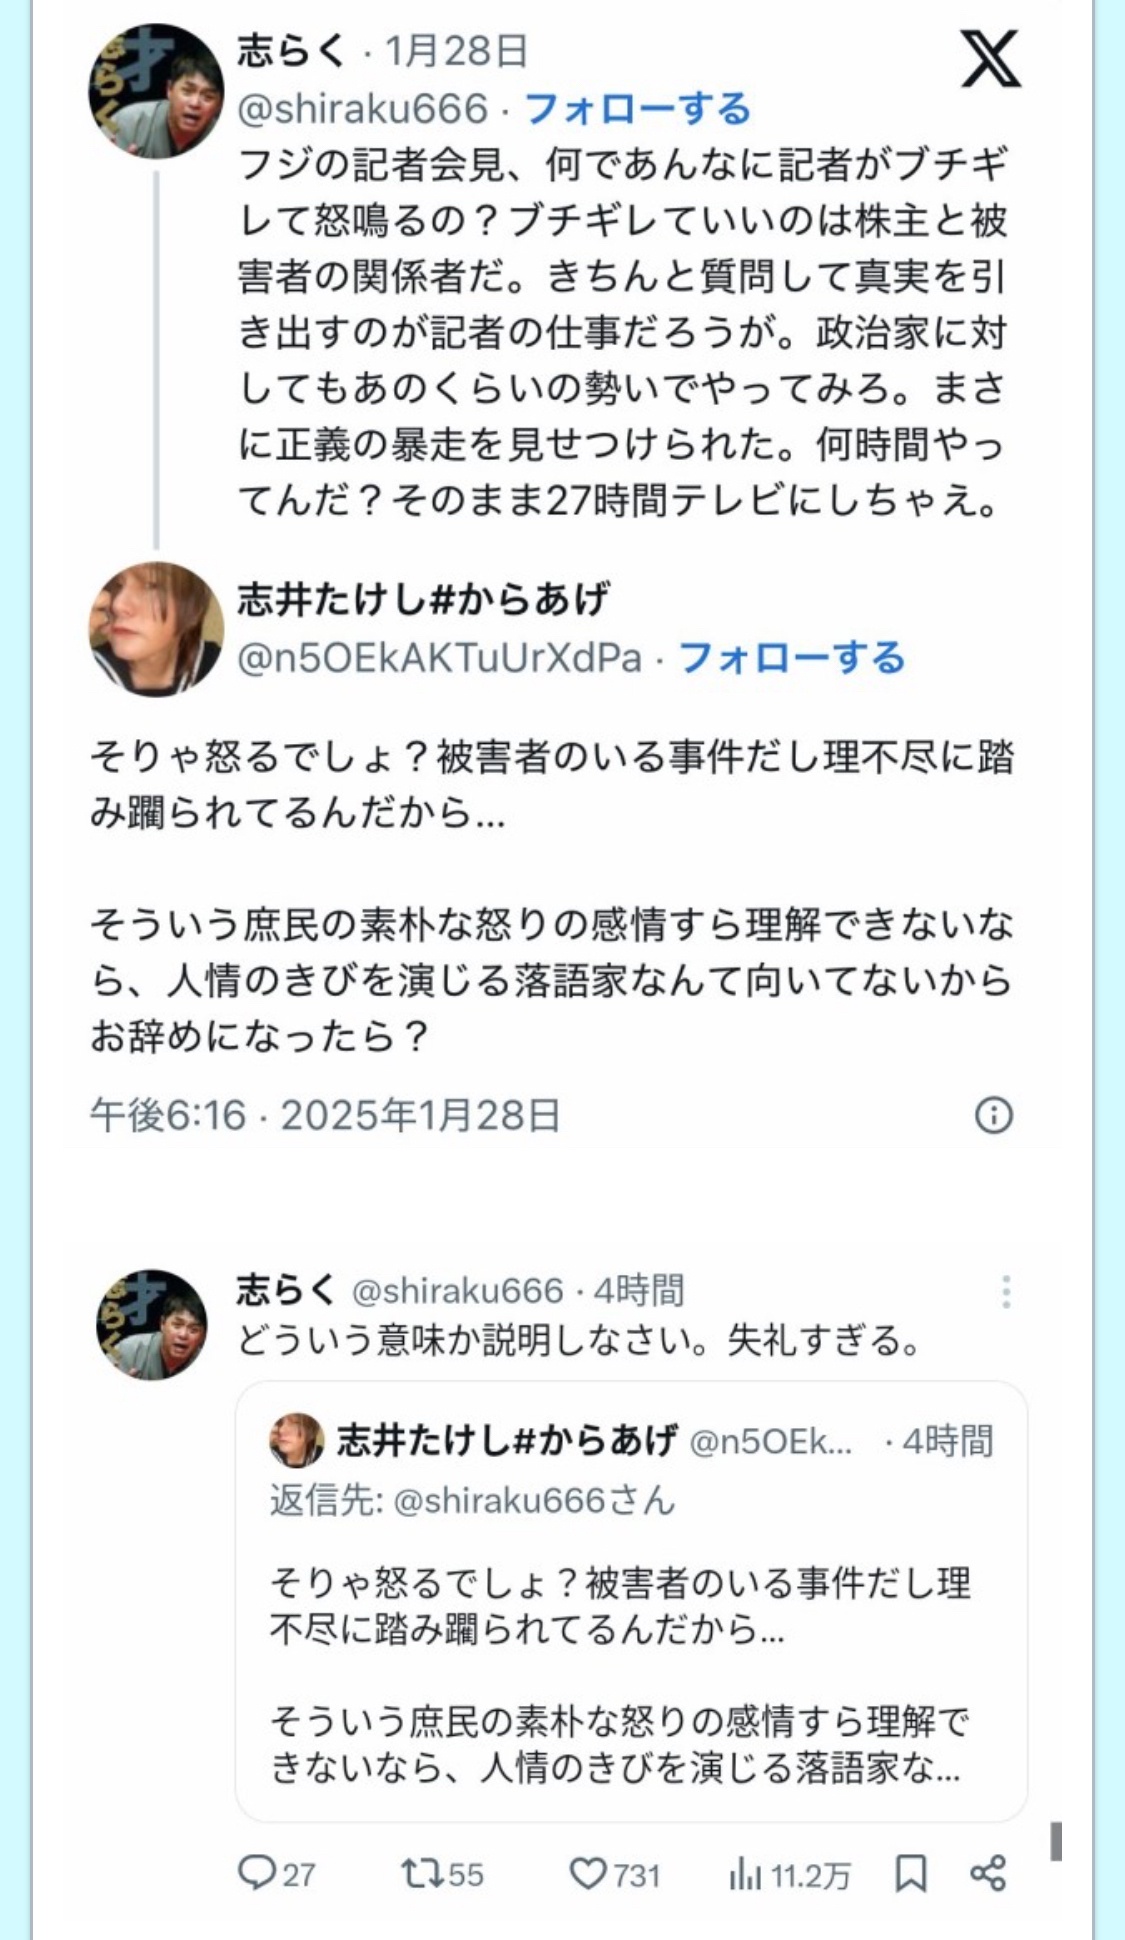Tap the share icon on bottom post
Viewport: 1125px width, 1940px height.
[x=988, y=1873]
